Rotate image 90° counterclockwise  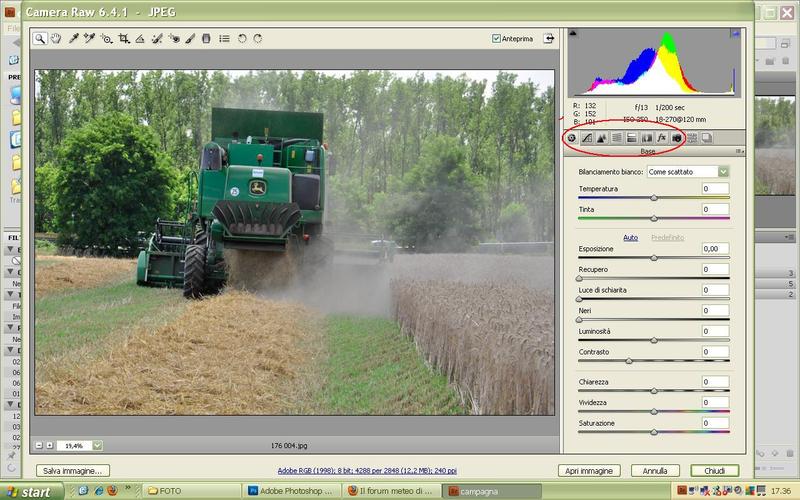click(x=242, y=38)
